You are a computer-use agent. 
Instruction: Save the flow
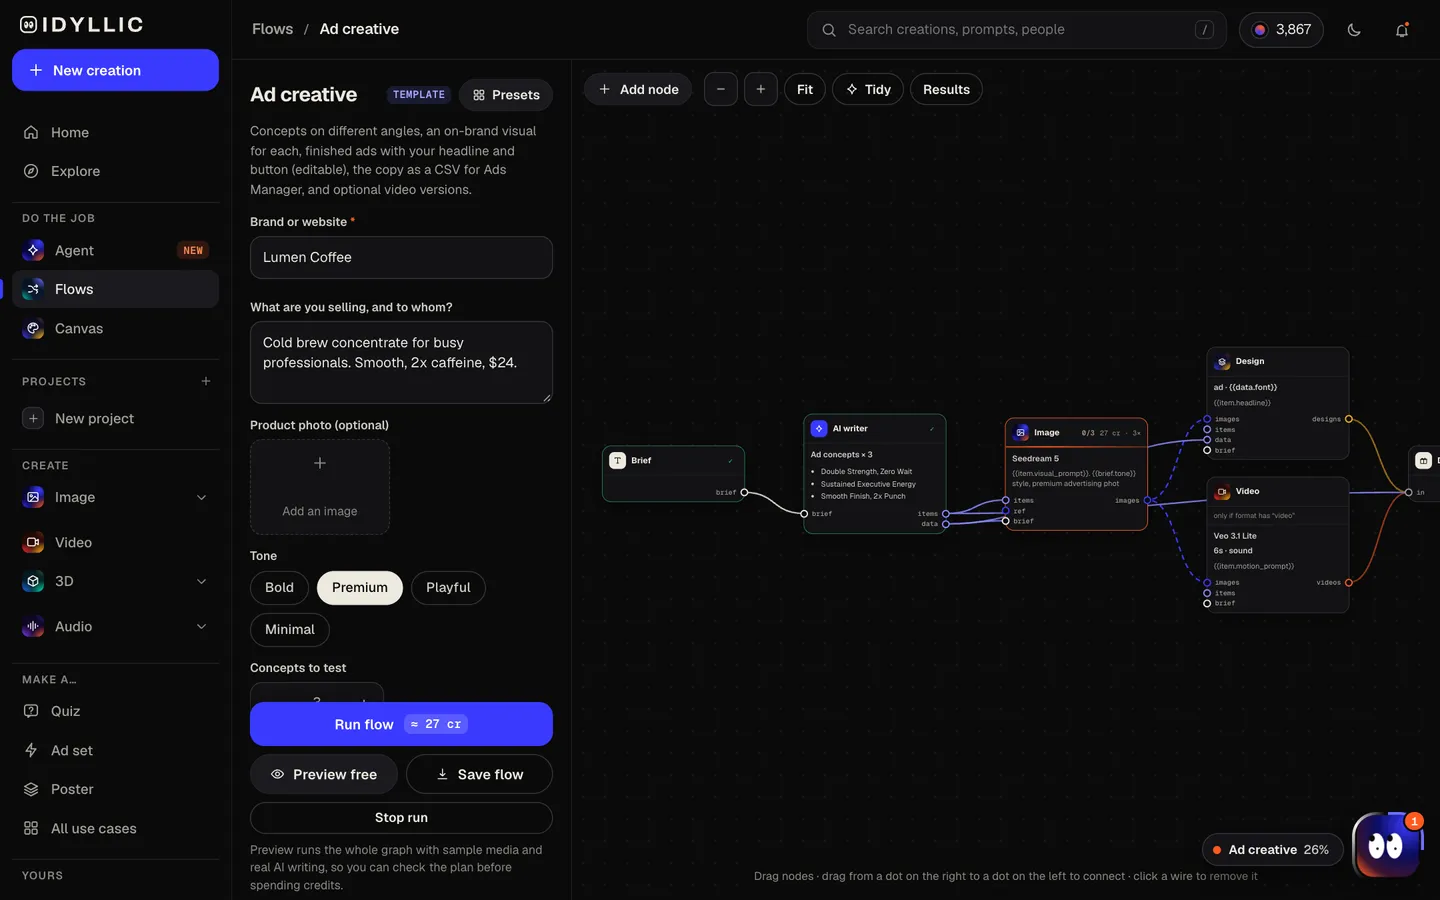[479, 774]
